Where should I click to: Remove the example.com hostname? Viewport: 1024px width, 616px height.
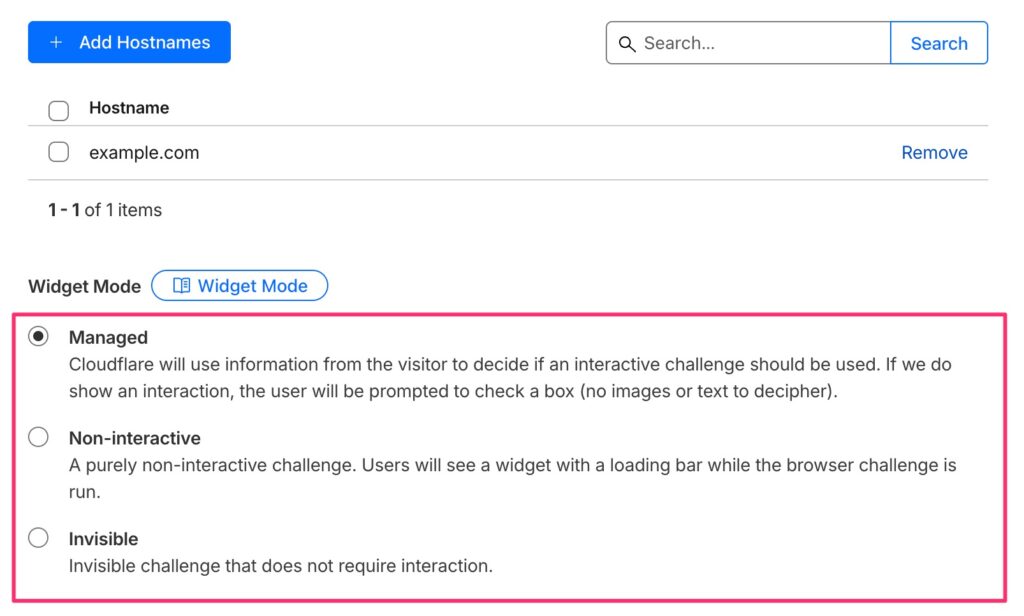[x=934, y=153]
